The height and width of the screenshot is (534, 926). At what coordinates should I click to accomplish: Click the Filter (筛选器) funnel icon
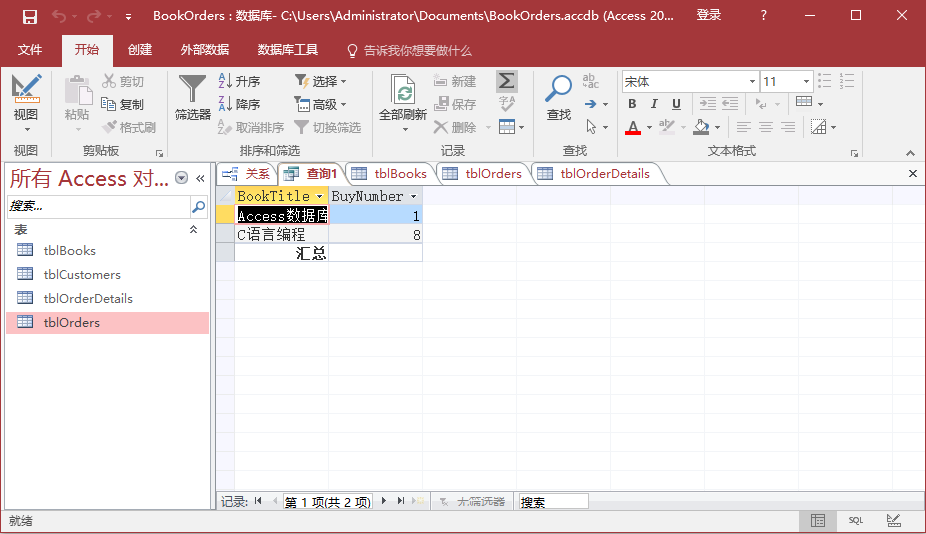(192, 90)
